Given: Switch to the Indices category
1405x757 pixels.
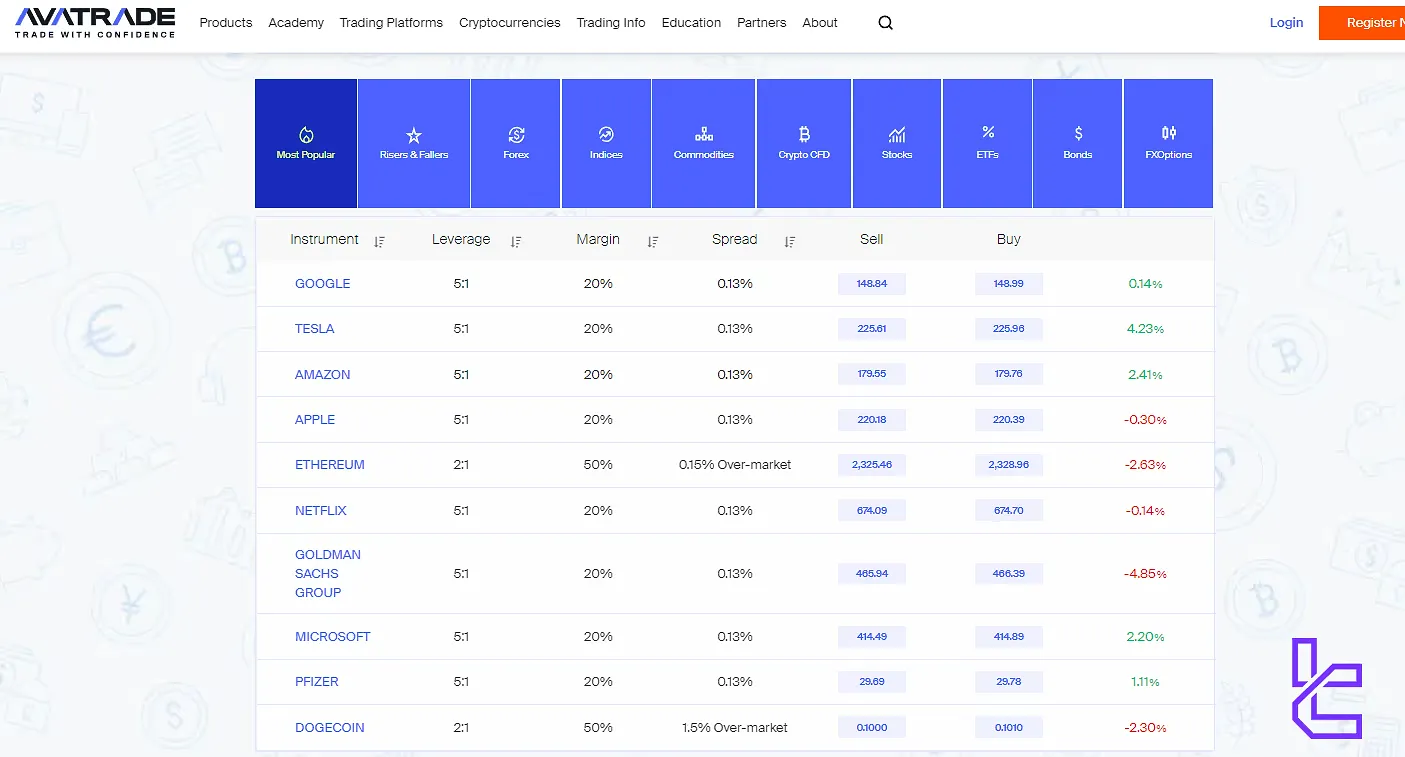Looking at the screenshot, I should tap(606, 143).
